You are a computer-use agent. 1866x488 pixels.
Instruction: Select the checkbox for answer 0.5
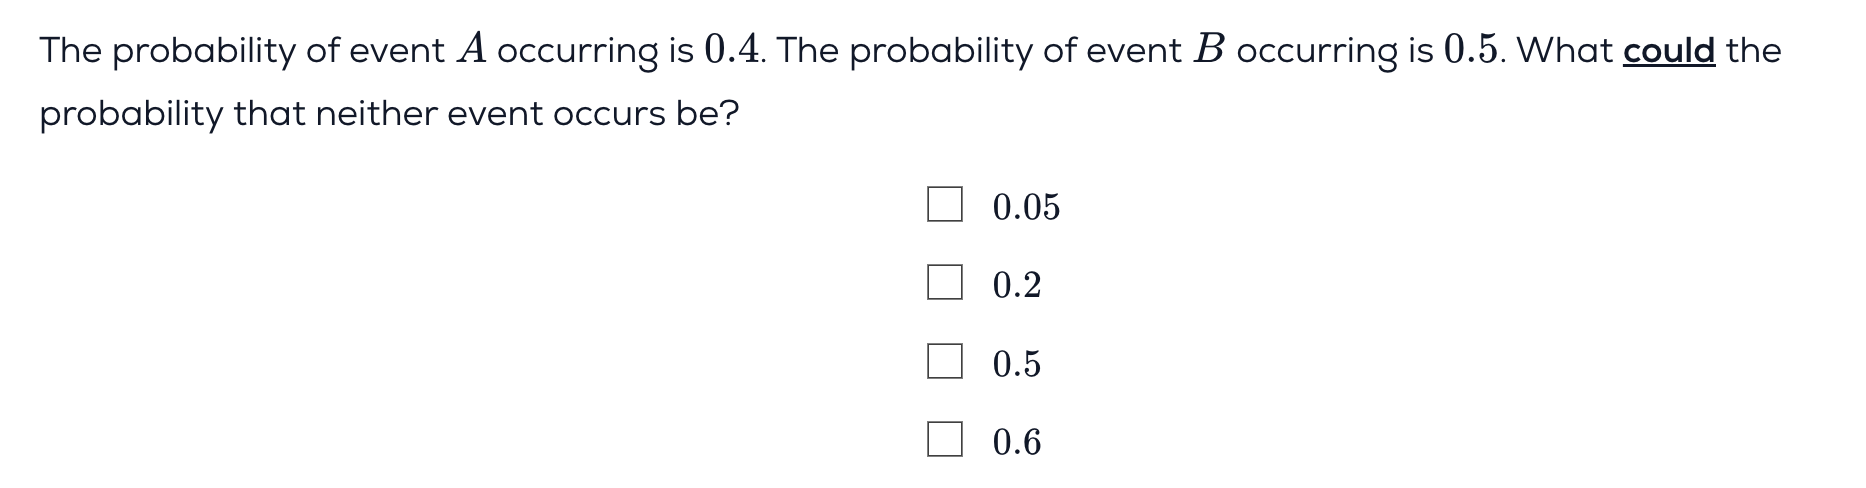pos(944,361)
